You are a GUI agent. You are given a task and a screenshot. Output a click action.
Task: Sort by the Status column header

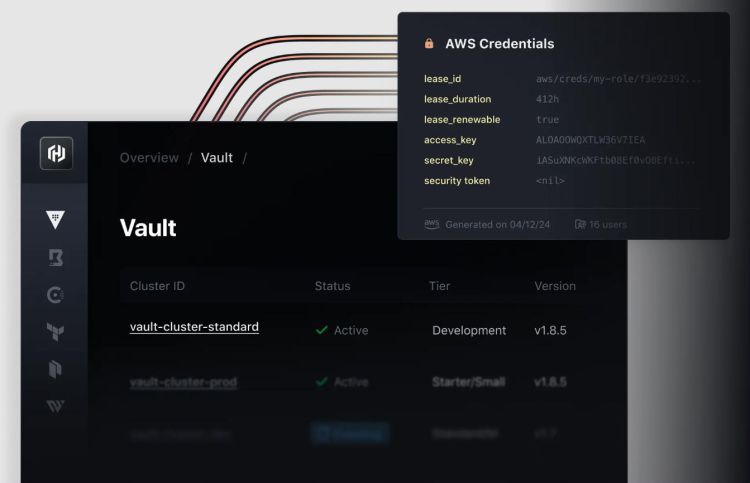(332, 286)
